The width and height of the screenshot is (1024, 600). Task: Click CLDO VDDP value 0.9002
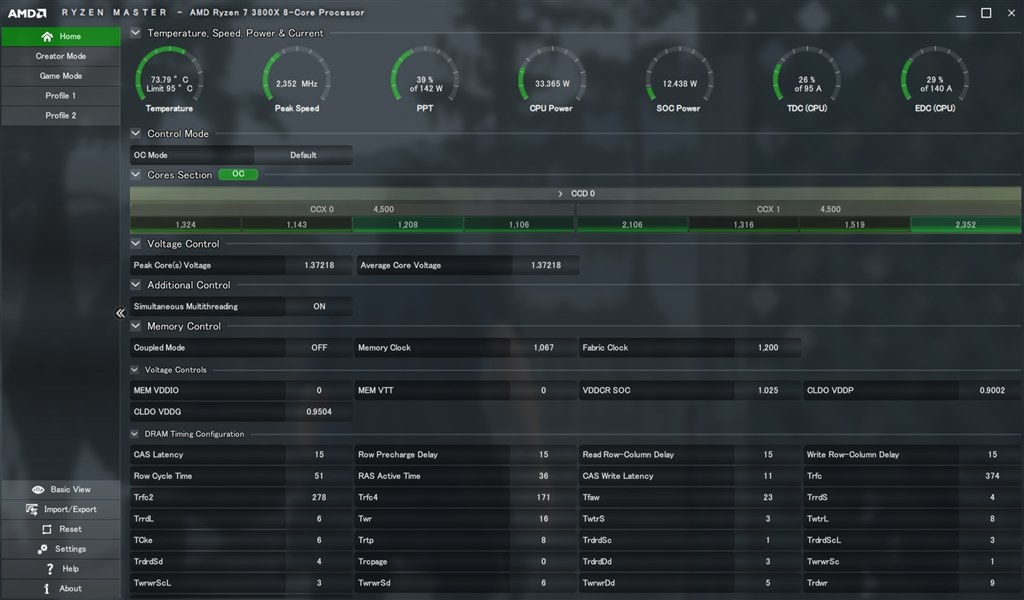tap(992, 390)
